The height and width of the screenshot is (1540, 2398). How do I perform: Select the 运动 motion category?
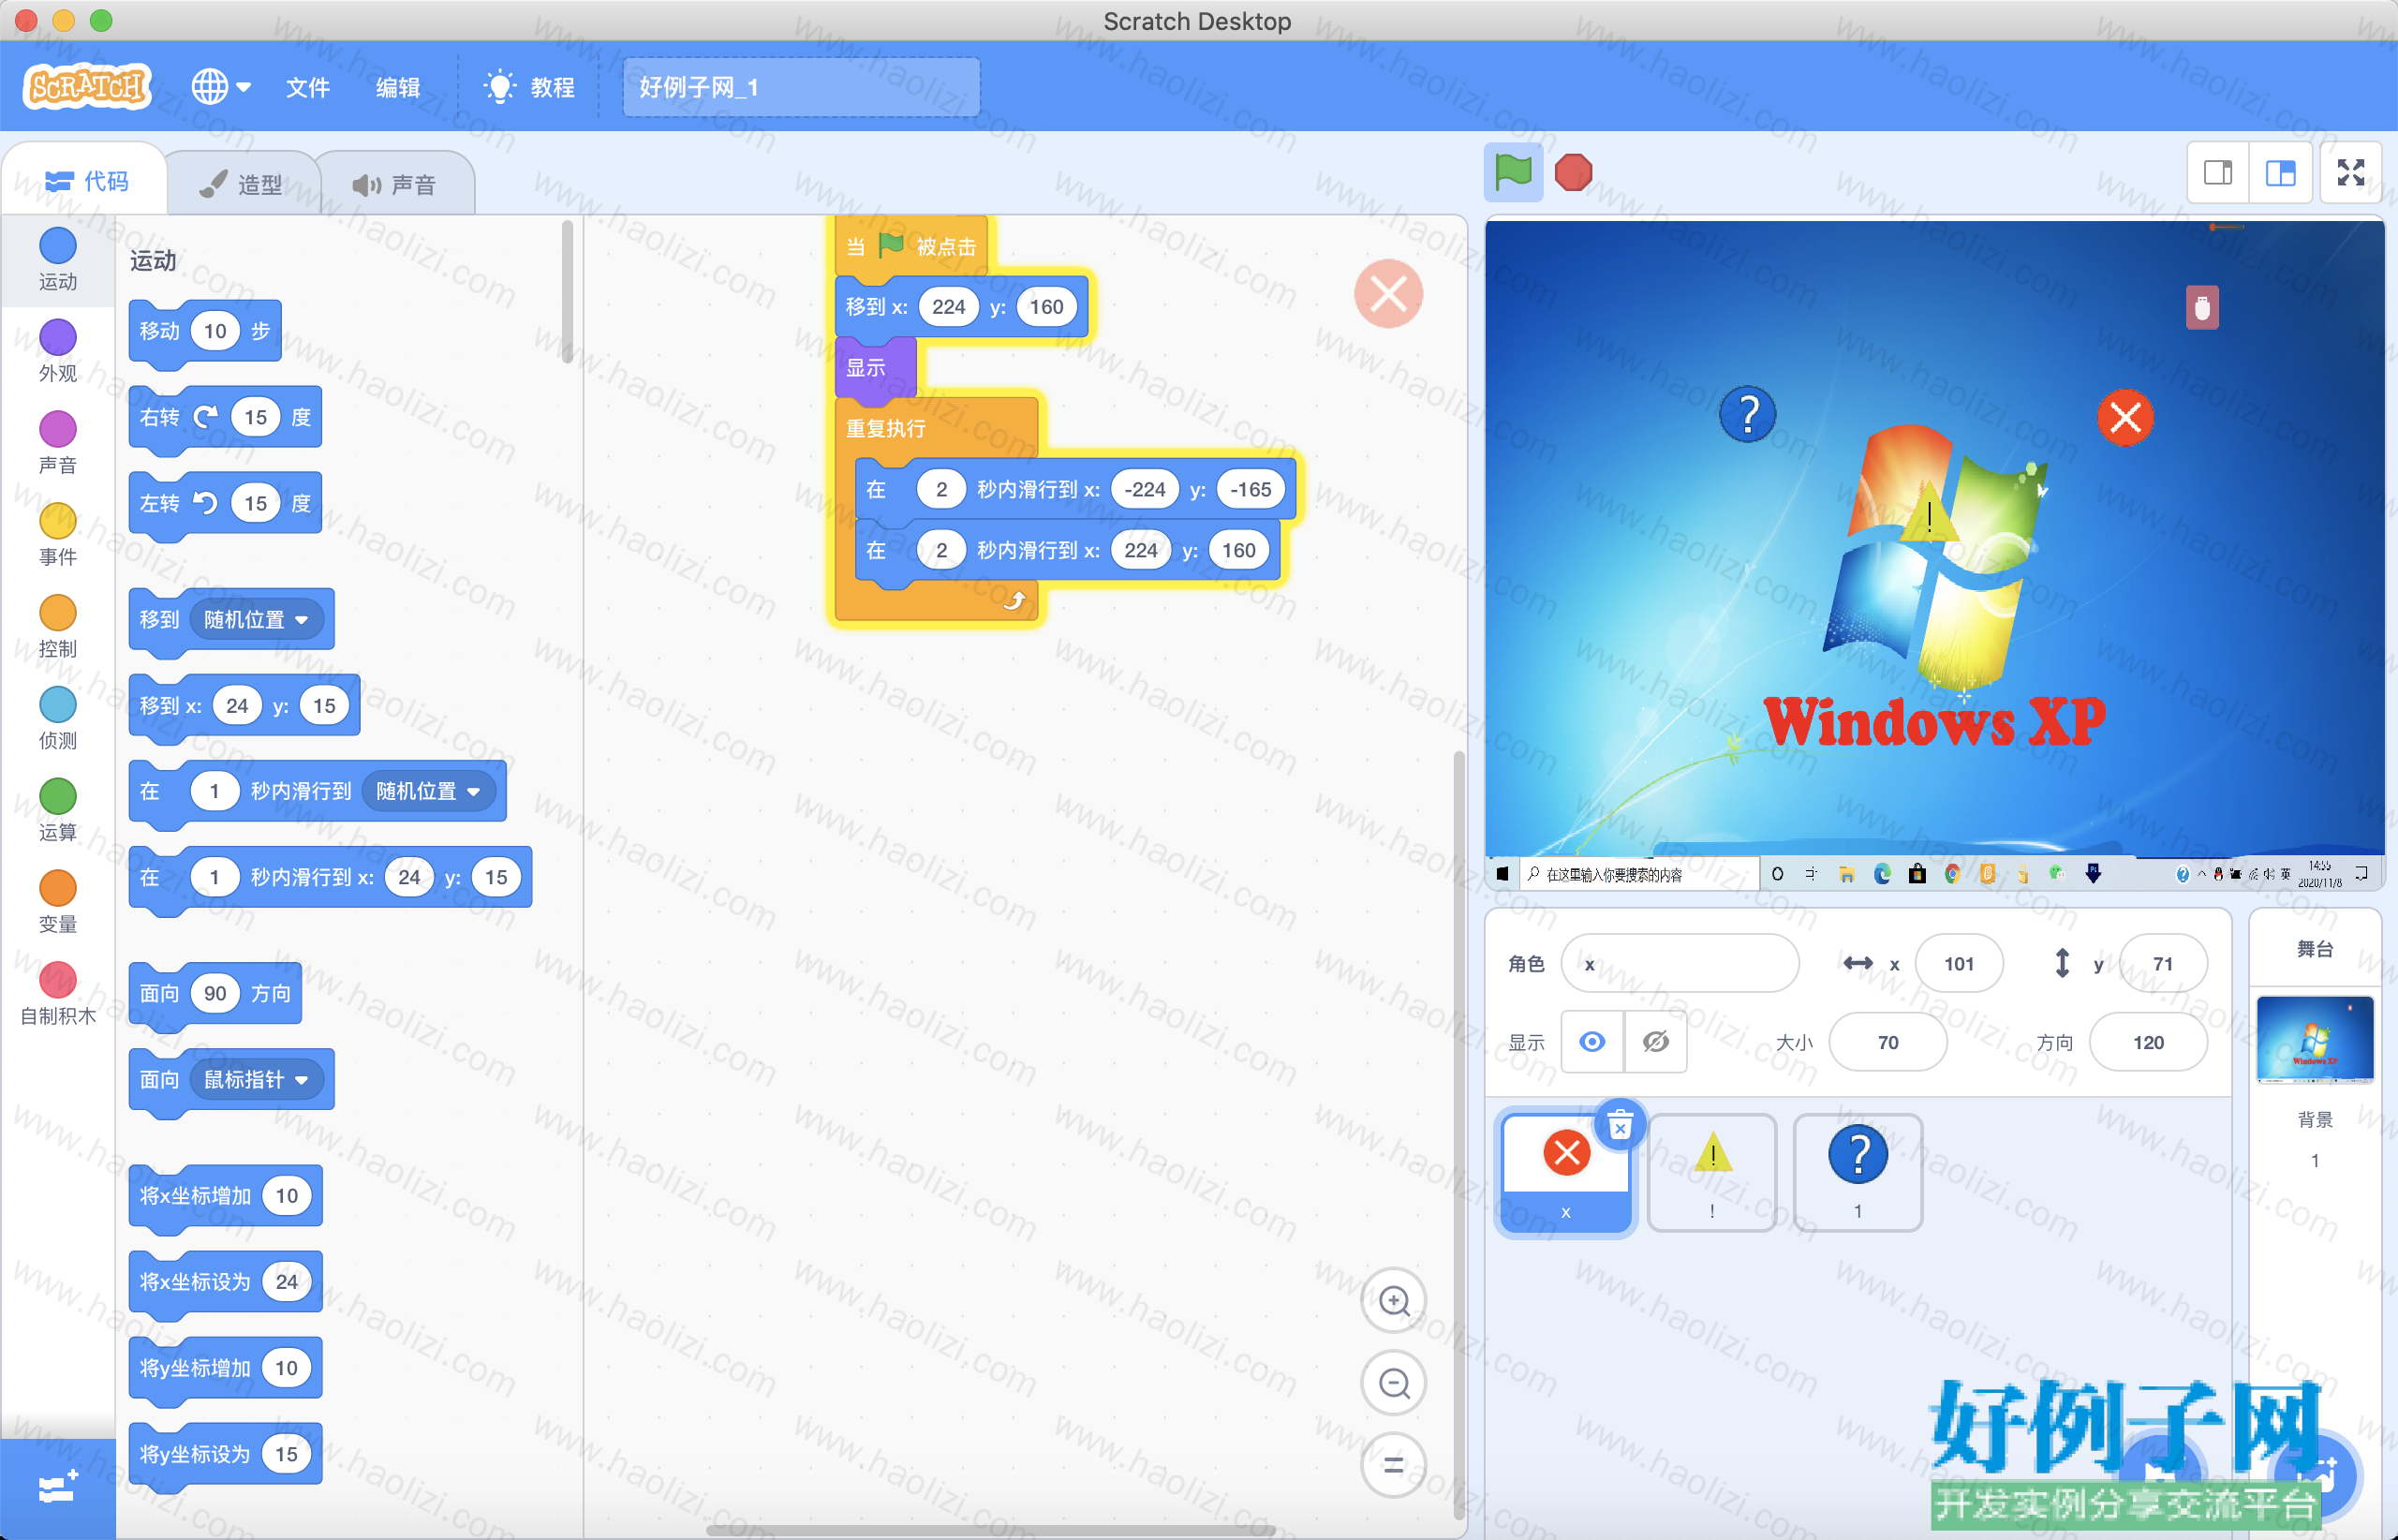[x=58, y=259]
